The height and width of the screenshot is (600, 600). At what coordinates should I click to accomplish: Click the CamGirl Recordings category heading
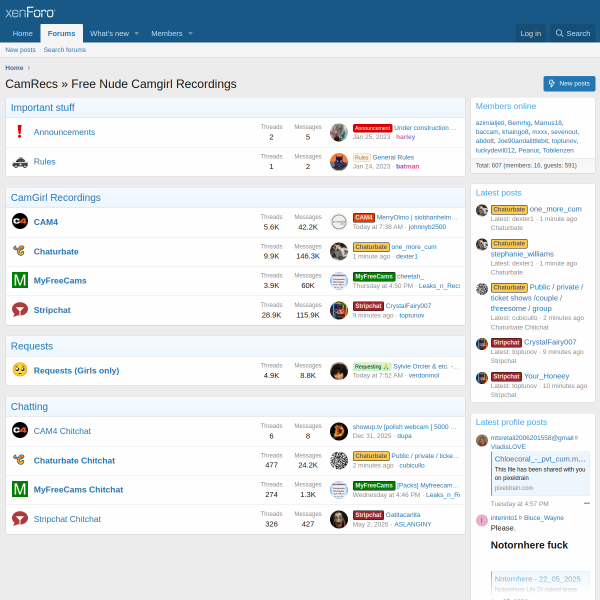pos(55,197)
